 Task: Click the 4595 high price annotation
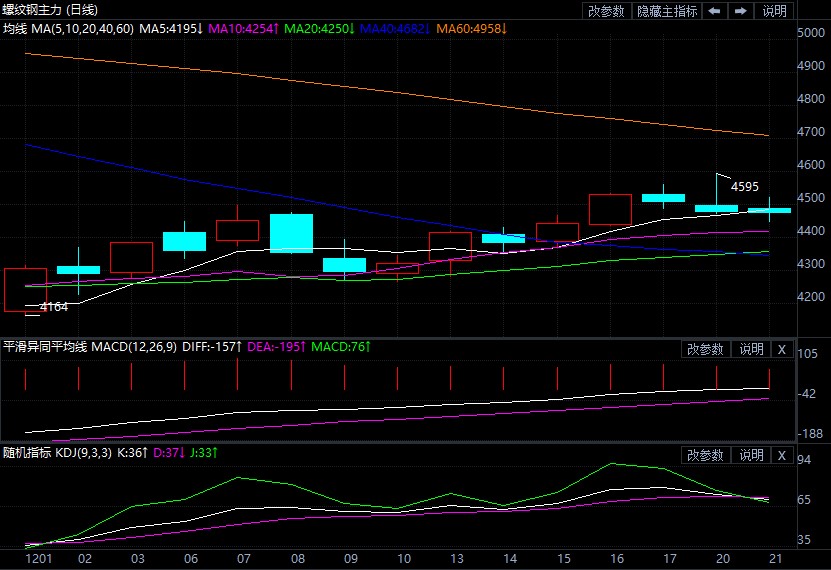point(746,186)
